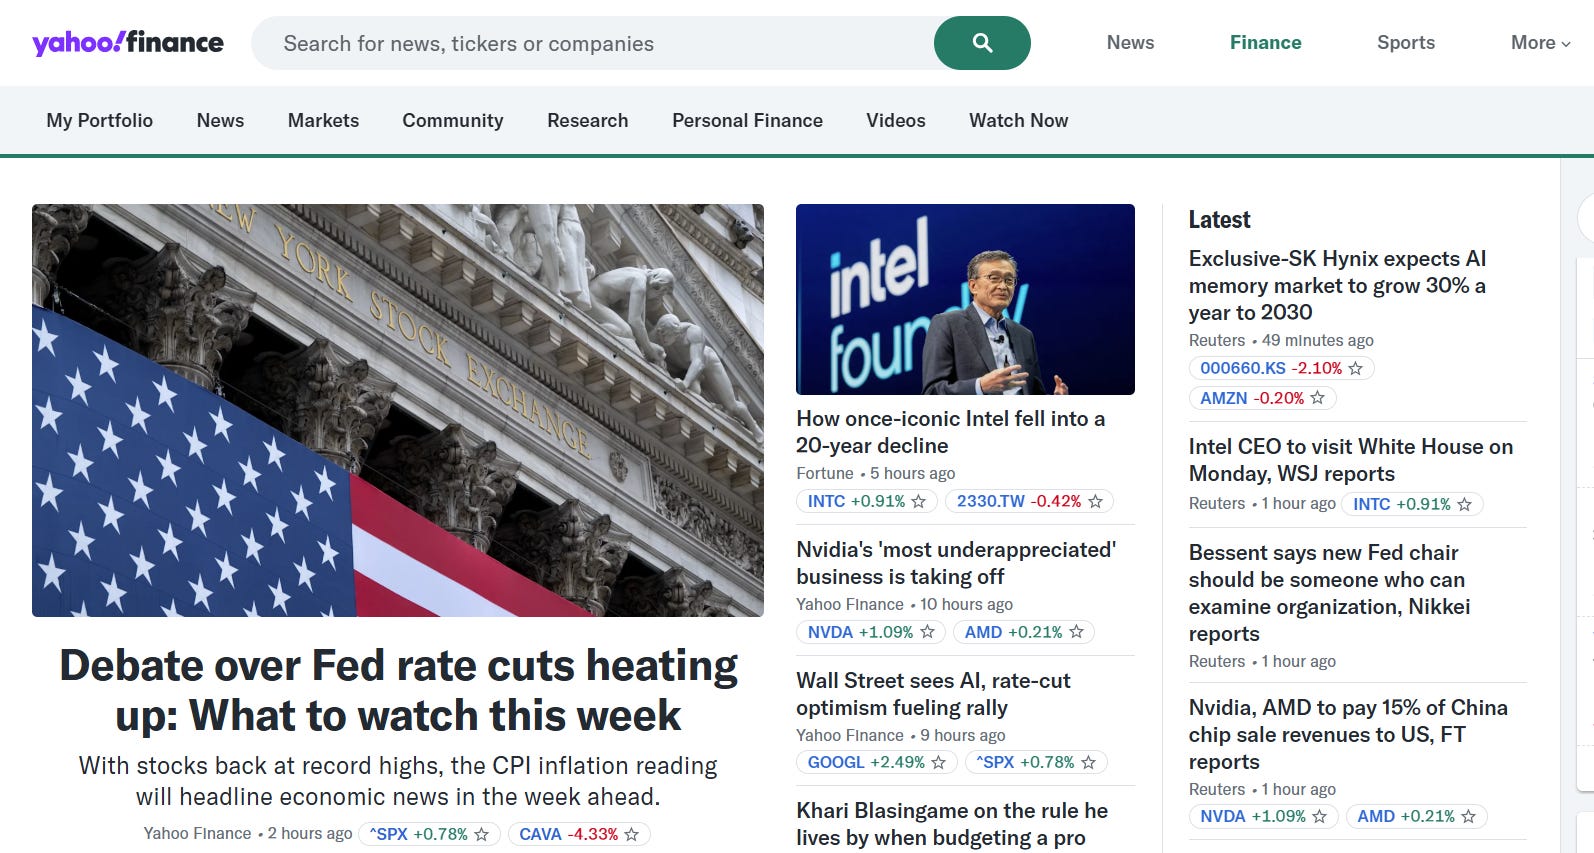Star the GOOGL ticker chip

(x=938, y=762)
